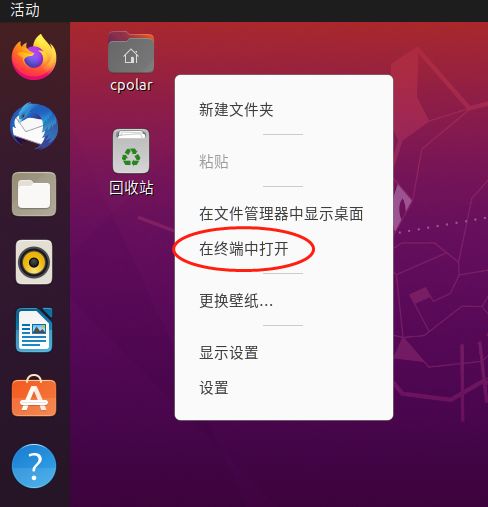Open Ubuntu Software store icon
The height and width of the screenshot is (507, 488).
[34, 396]
